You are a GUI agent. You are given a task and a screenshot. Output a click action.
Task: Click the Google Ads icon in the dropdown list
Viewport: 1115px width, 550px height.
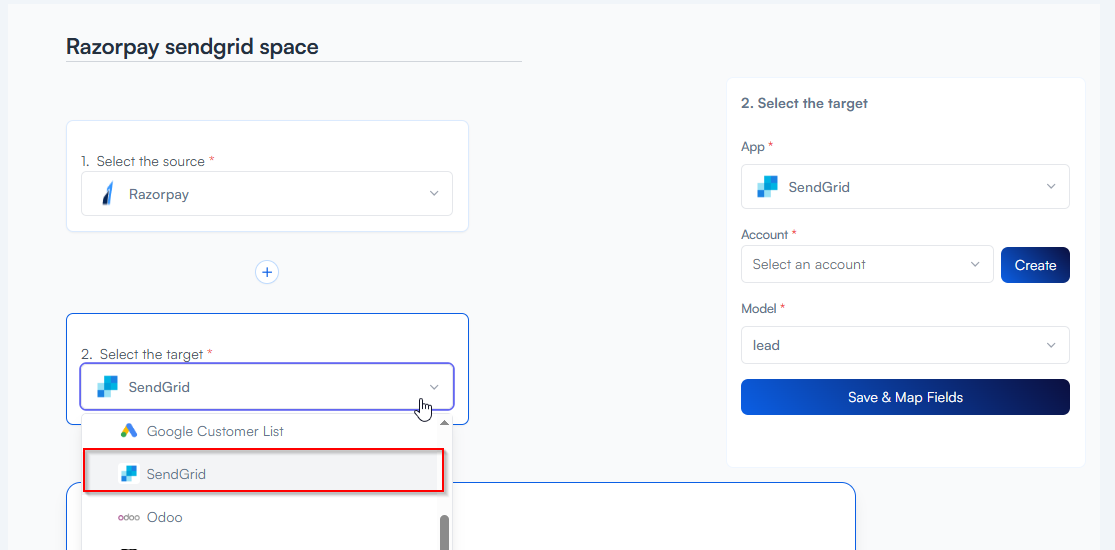[128, 431]
